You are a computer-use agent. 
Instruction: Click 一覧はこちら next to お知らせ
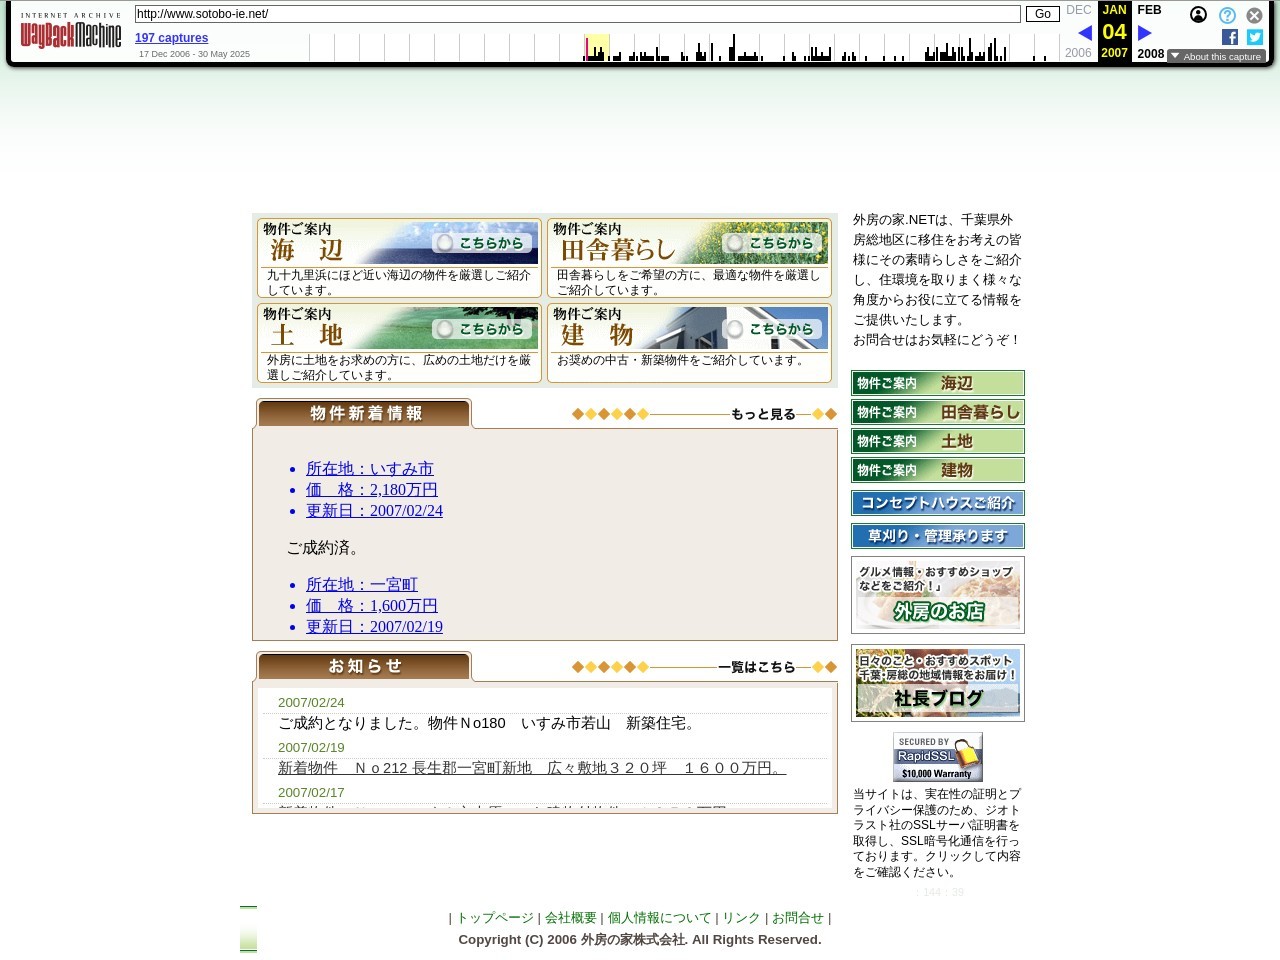pyautogui.click(x=757, y=667)
